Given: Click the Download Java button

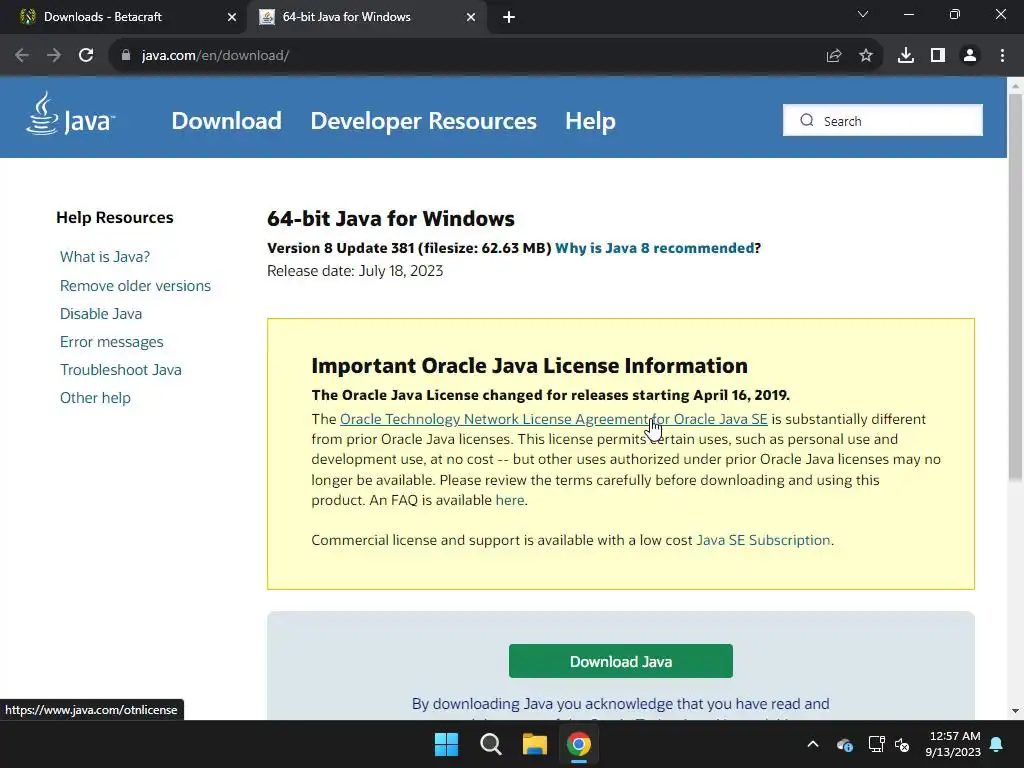Looking at the screenshot, I should pos(620,661).
